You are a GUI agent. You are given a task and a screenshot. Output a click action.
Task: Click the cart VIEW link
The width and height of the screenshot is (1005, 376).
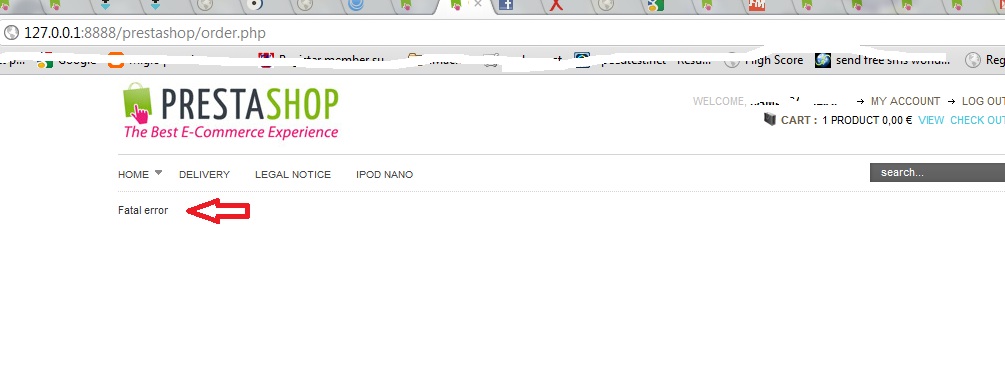[x=931, y=120]
